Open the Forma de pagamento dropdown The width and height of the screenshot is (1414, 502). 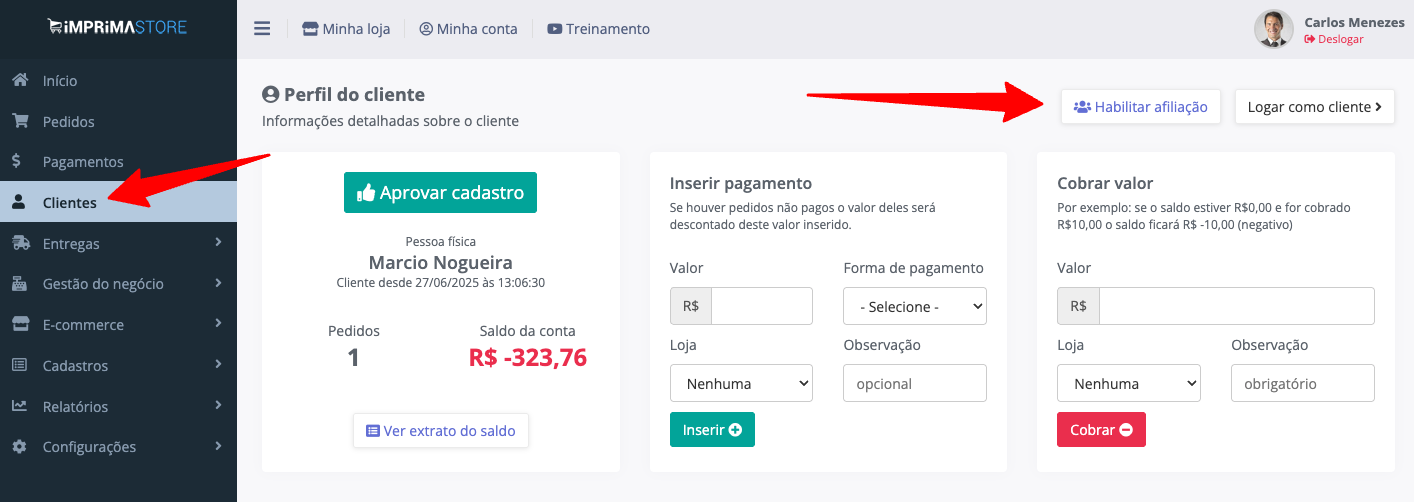[x=915, y=306]
